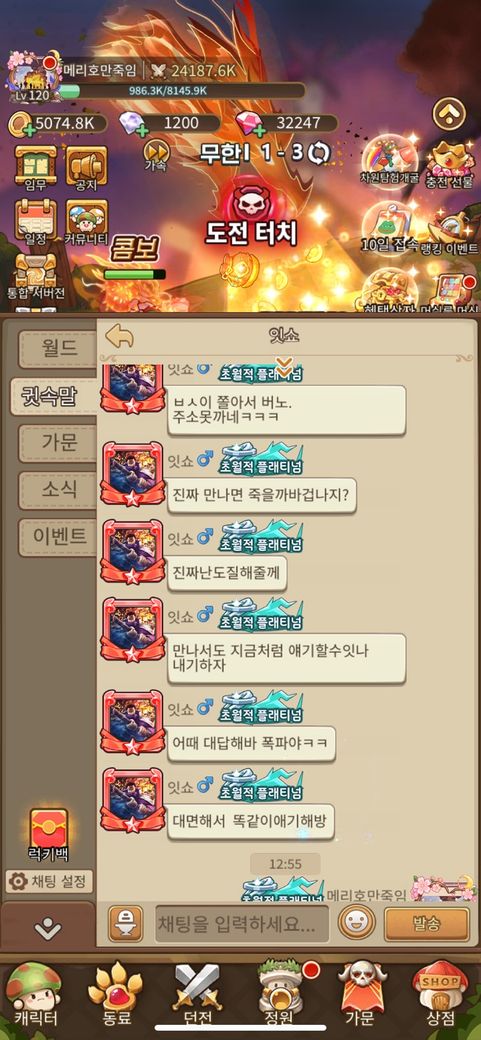481x1040 pixels.
Task: Open the 임무 mission icon
Action: point(36,166)
